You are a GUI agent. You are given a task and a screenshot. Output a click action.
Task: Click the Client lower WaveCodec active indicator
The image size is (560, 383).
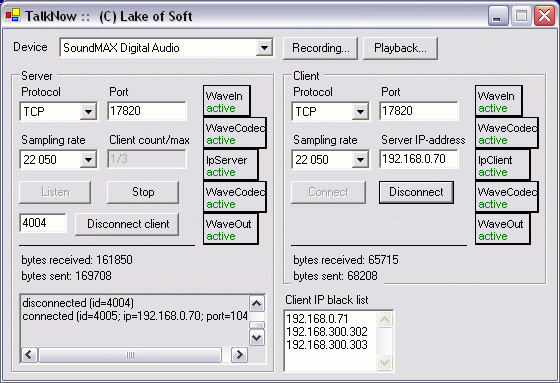coord(507,197)
